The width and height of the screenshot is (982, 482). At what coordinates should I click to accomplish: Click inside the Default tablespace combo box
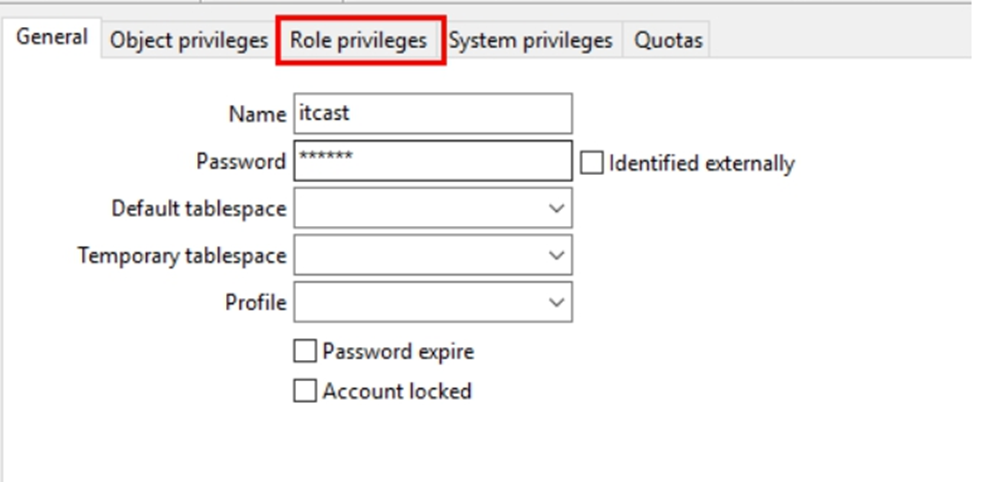tap(433, 208)
